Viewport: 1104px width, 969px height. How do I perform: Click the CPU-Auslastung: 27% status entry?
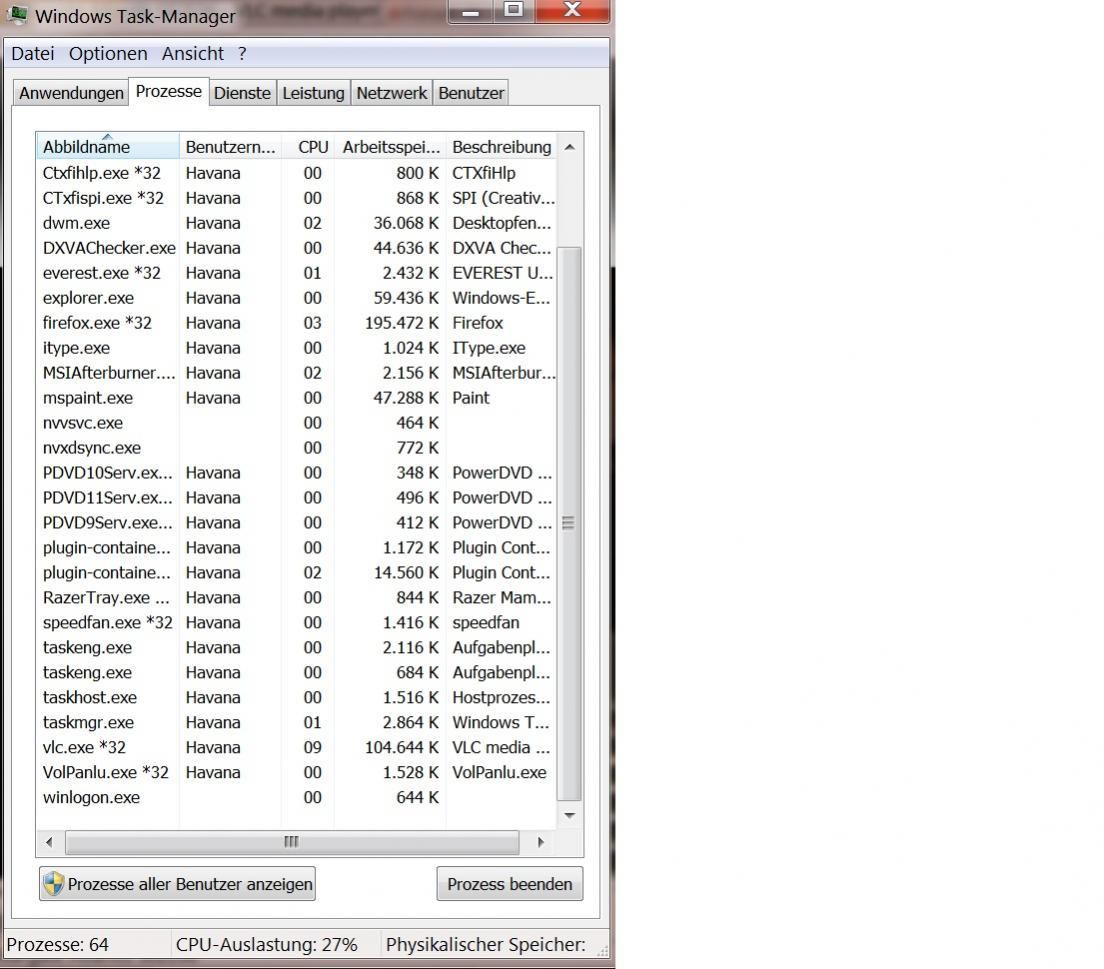(266, 944)
